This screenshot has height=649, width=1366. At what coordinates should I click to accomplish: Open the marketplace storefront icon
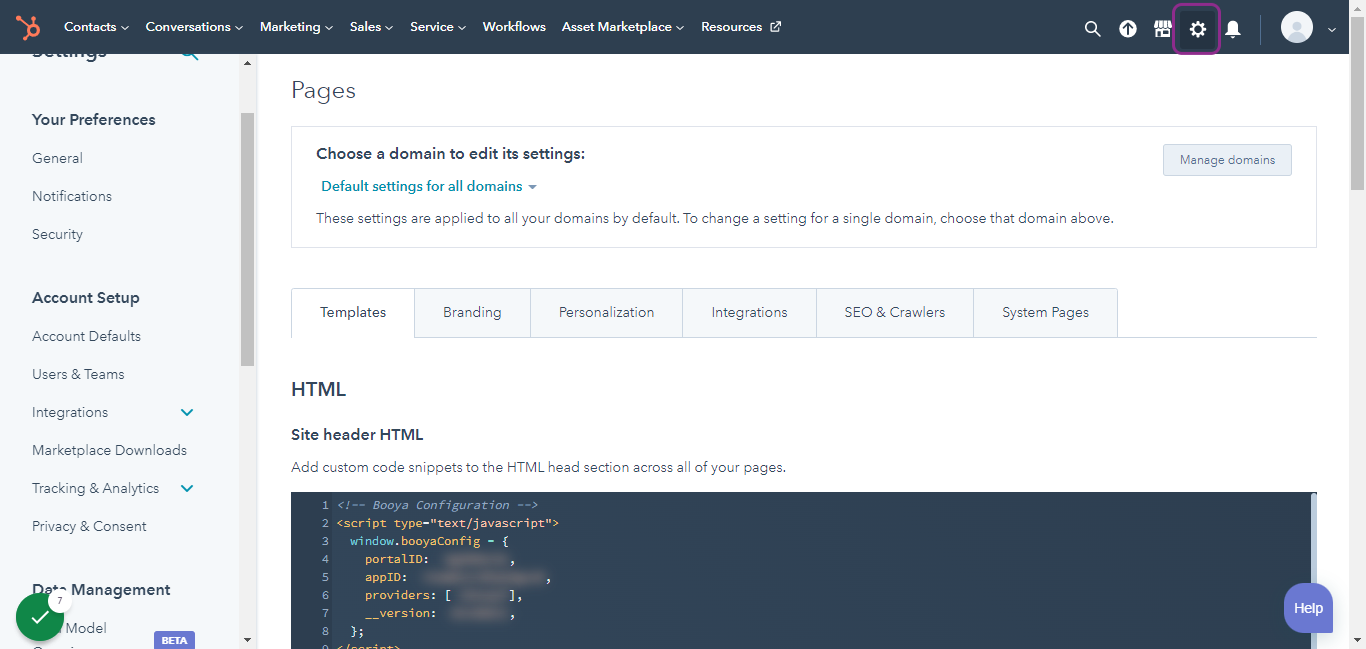pos(1163,29)
